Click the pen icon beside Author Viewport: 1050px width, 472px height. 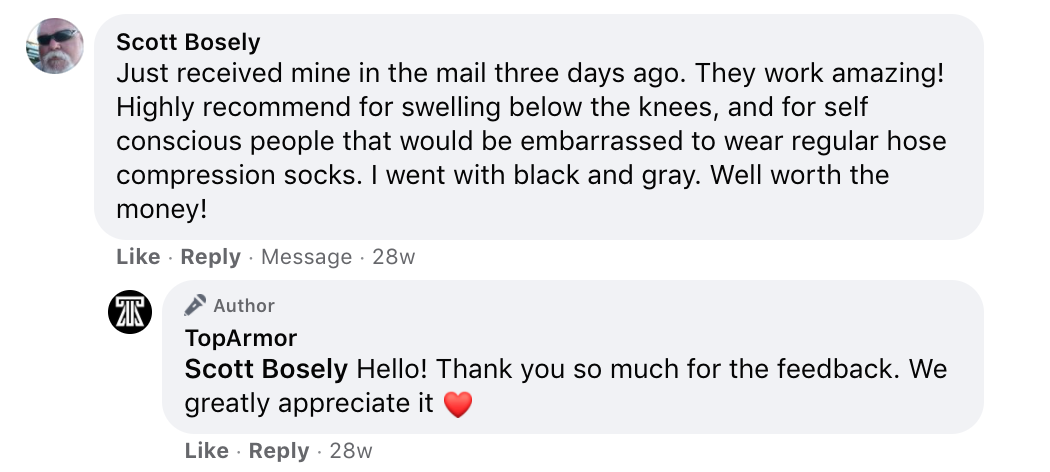point(196,305)
